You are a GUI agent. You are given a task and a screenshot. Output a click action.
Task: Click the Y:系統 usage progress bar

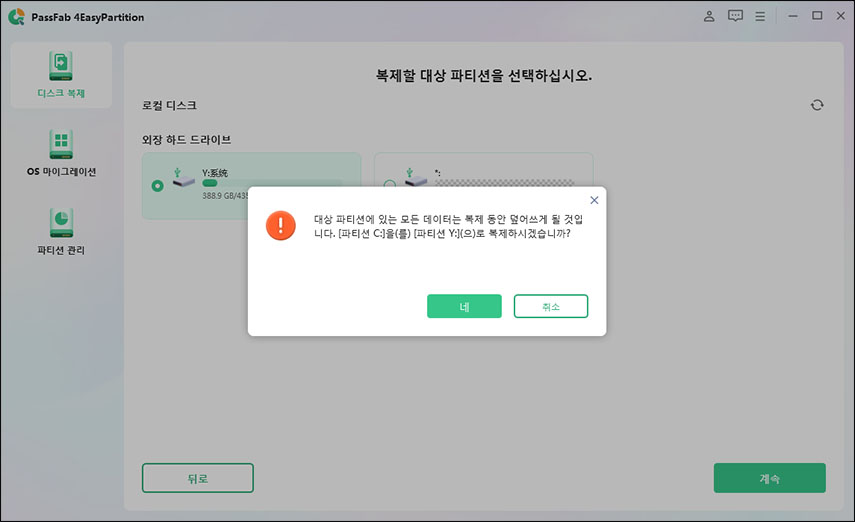273,183
